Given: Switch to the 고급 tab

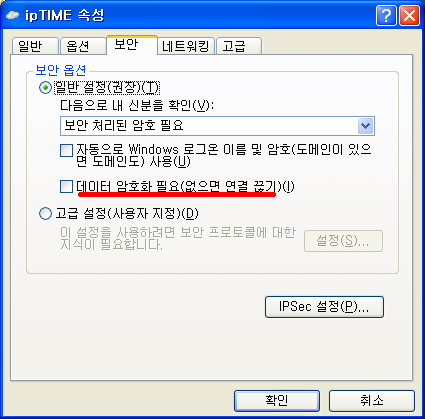Looking at the screenshot, I should coord(239,46).
